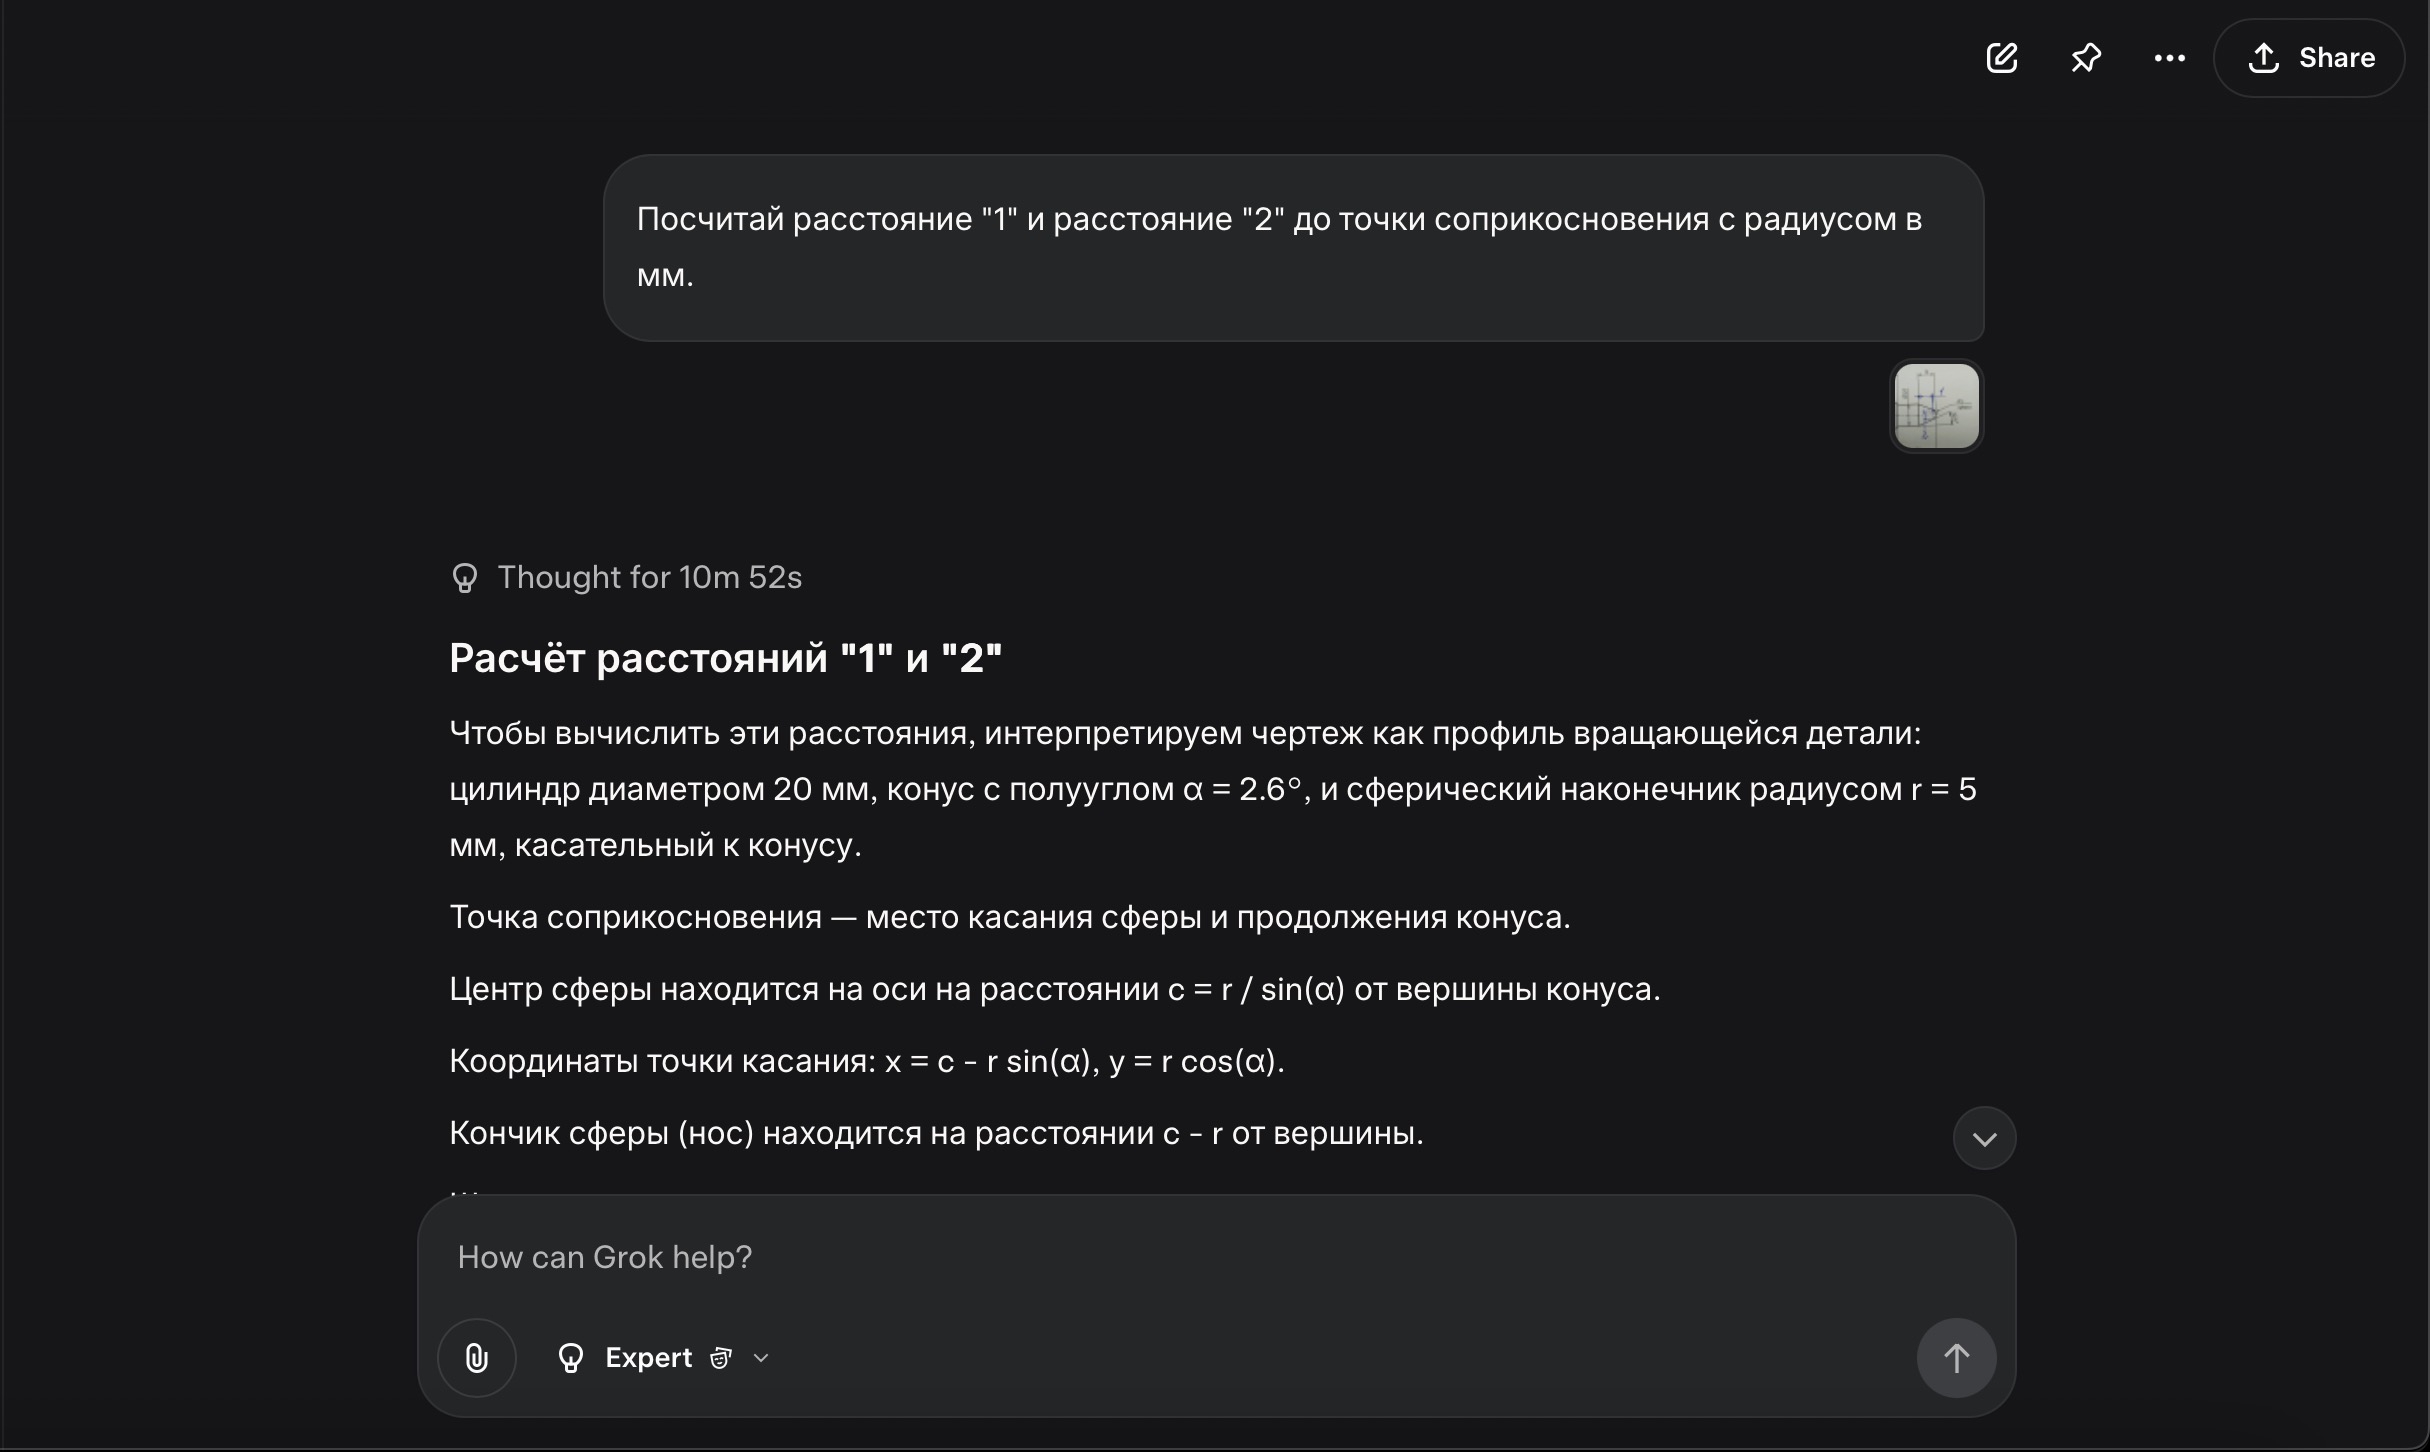
Task: Open the three-dot more options menu
Action: click(x=2169, y=58)
